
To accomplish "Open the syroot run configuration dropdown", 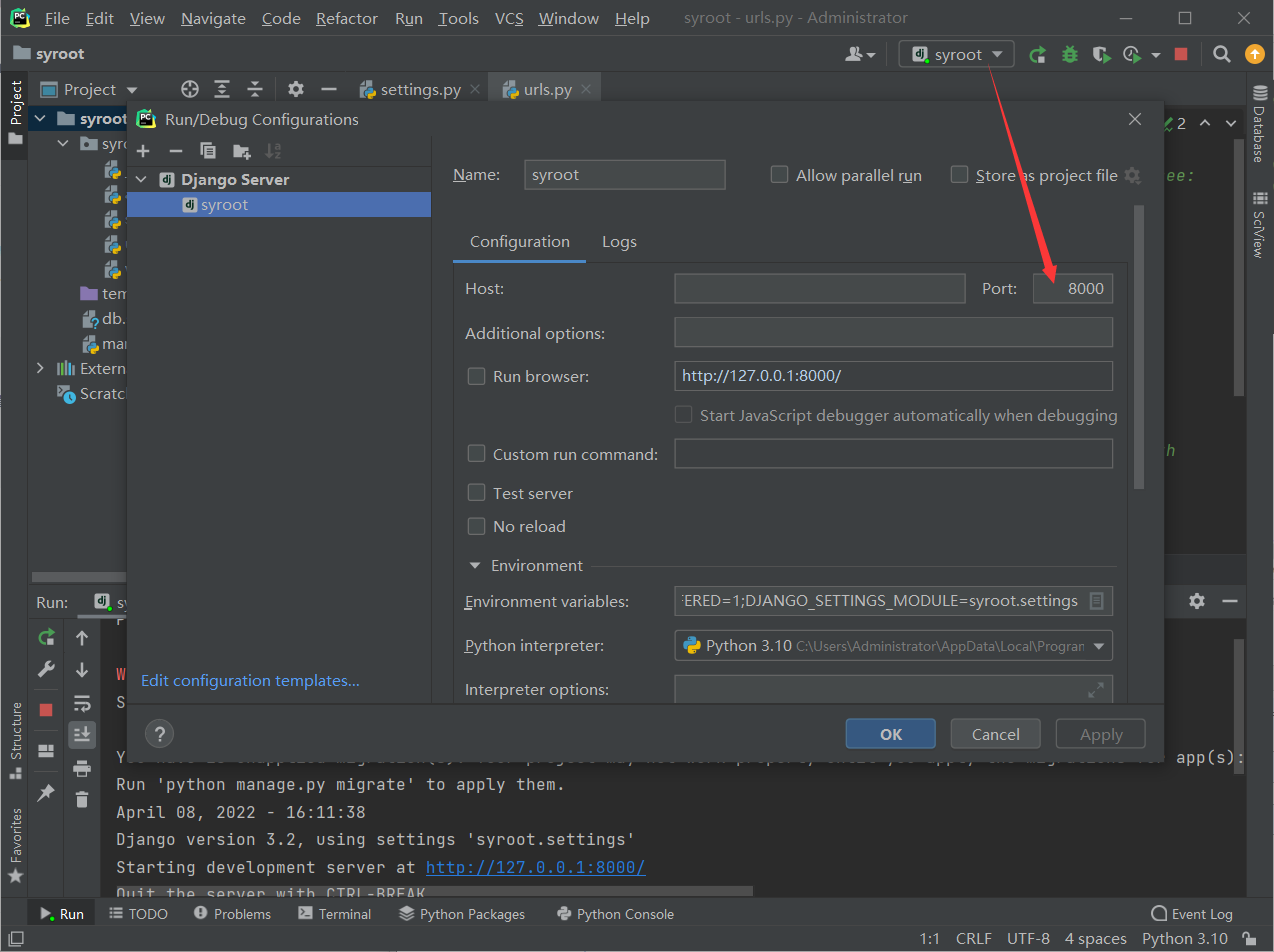I will (956, 54).
